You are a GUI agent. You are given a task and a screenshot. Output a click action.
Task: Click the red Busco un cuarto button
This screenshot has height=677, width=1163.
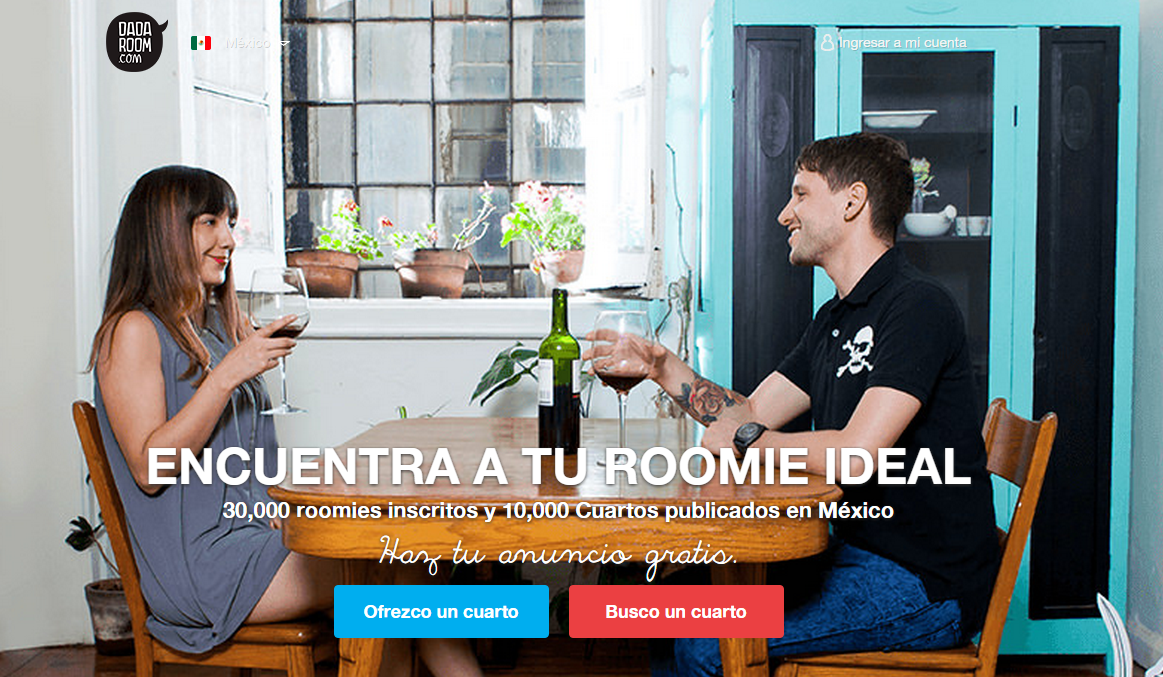point(676,612)
